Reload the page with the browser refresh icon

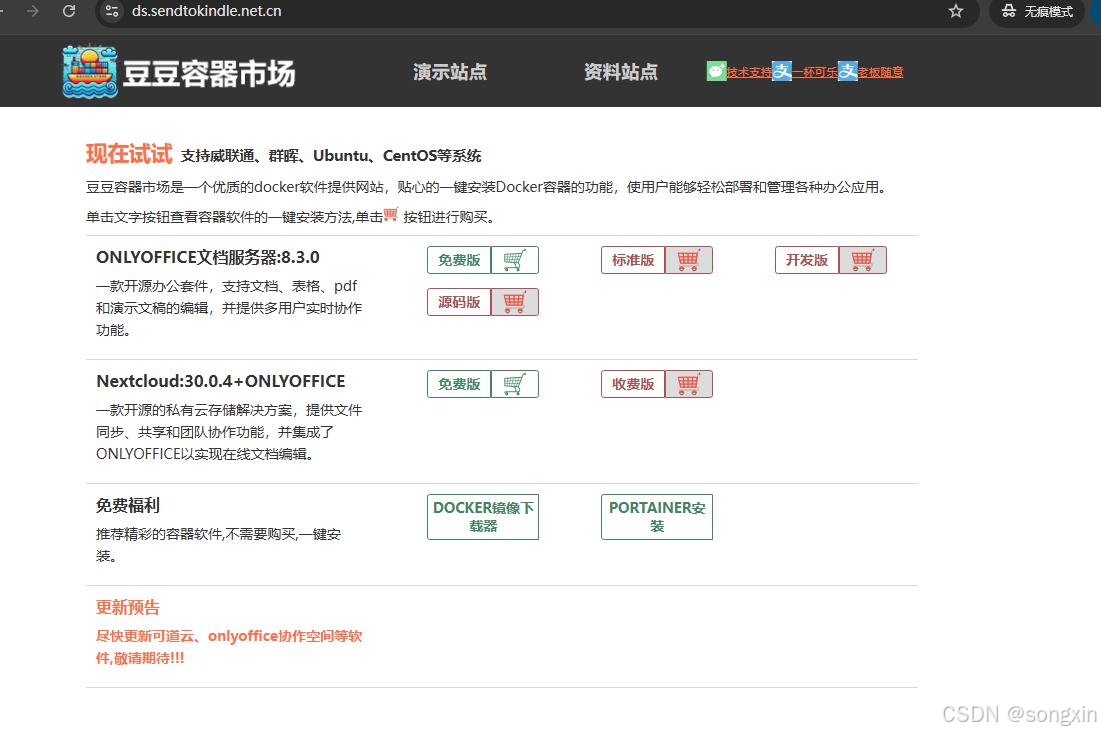tap(69, 11)
